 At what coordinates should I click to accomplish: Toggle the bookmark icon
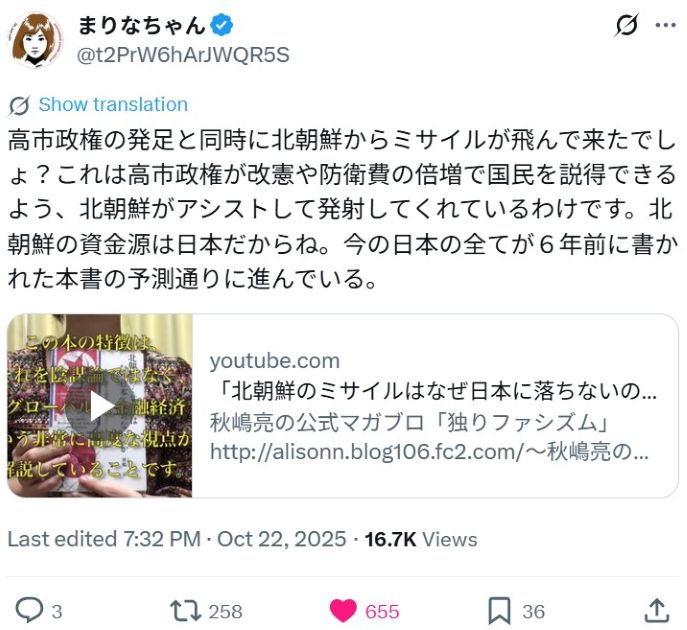499,611
